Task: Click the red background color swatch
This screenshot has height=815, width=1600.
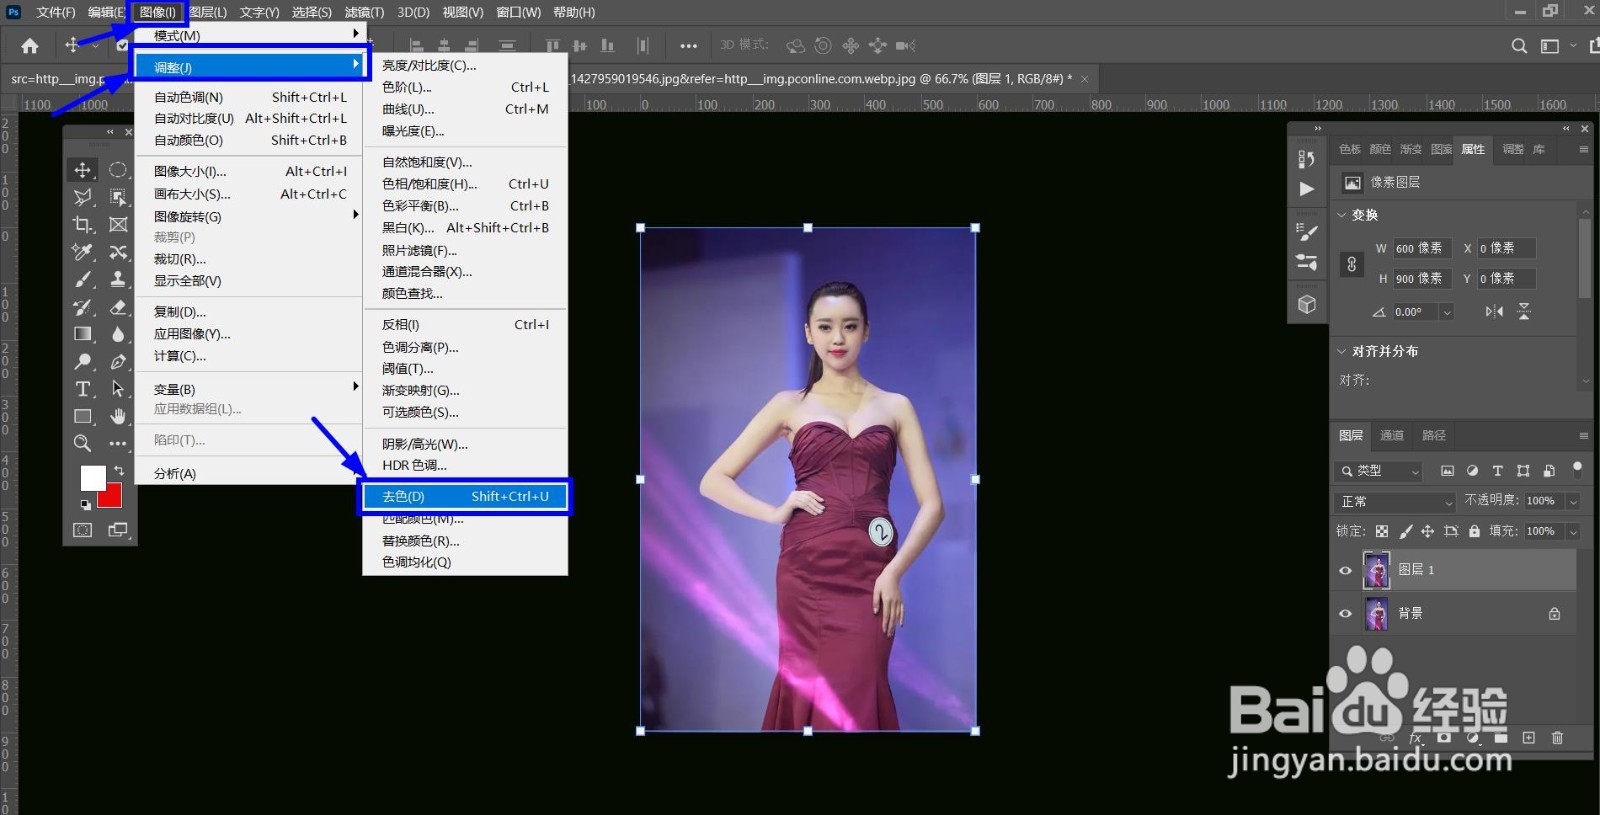Action: coord(112,498)
